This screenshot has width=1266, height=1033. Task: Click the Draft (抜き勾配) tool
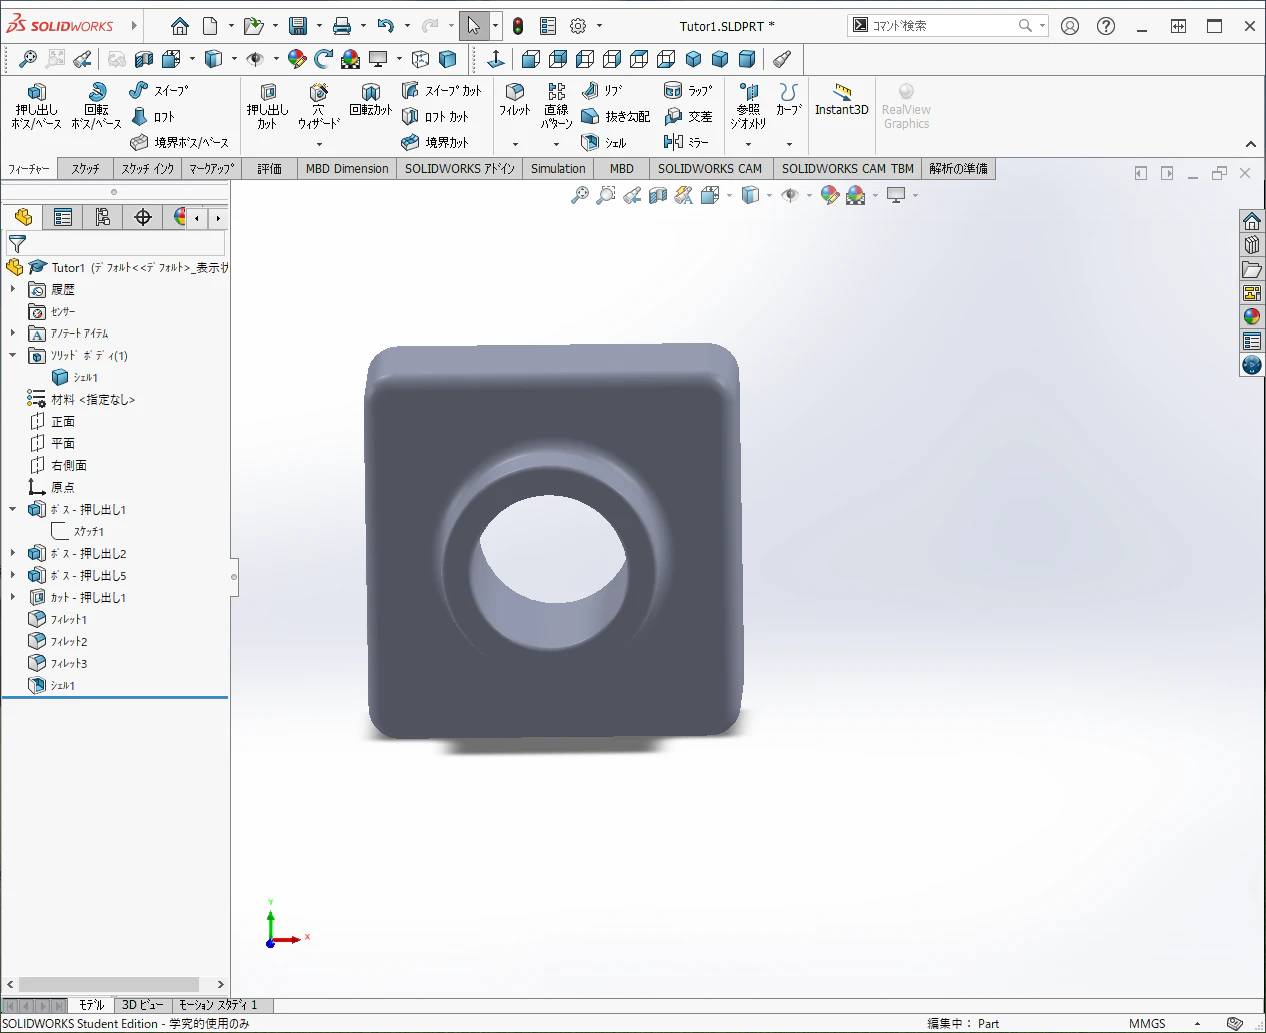pos(615,116)
